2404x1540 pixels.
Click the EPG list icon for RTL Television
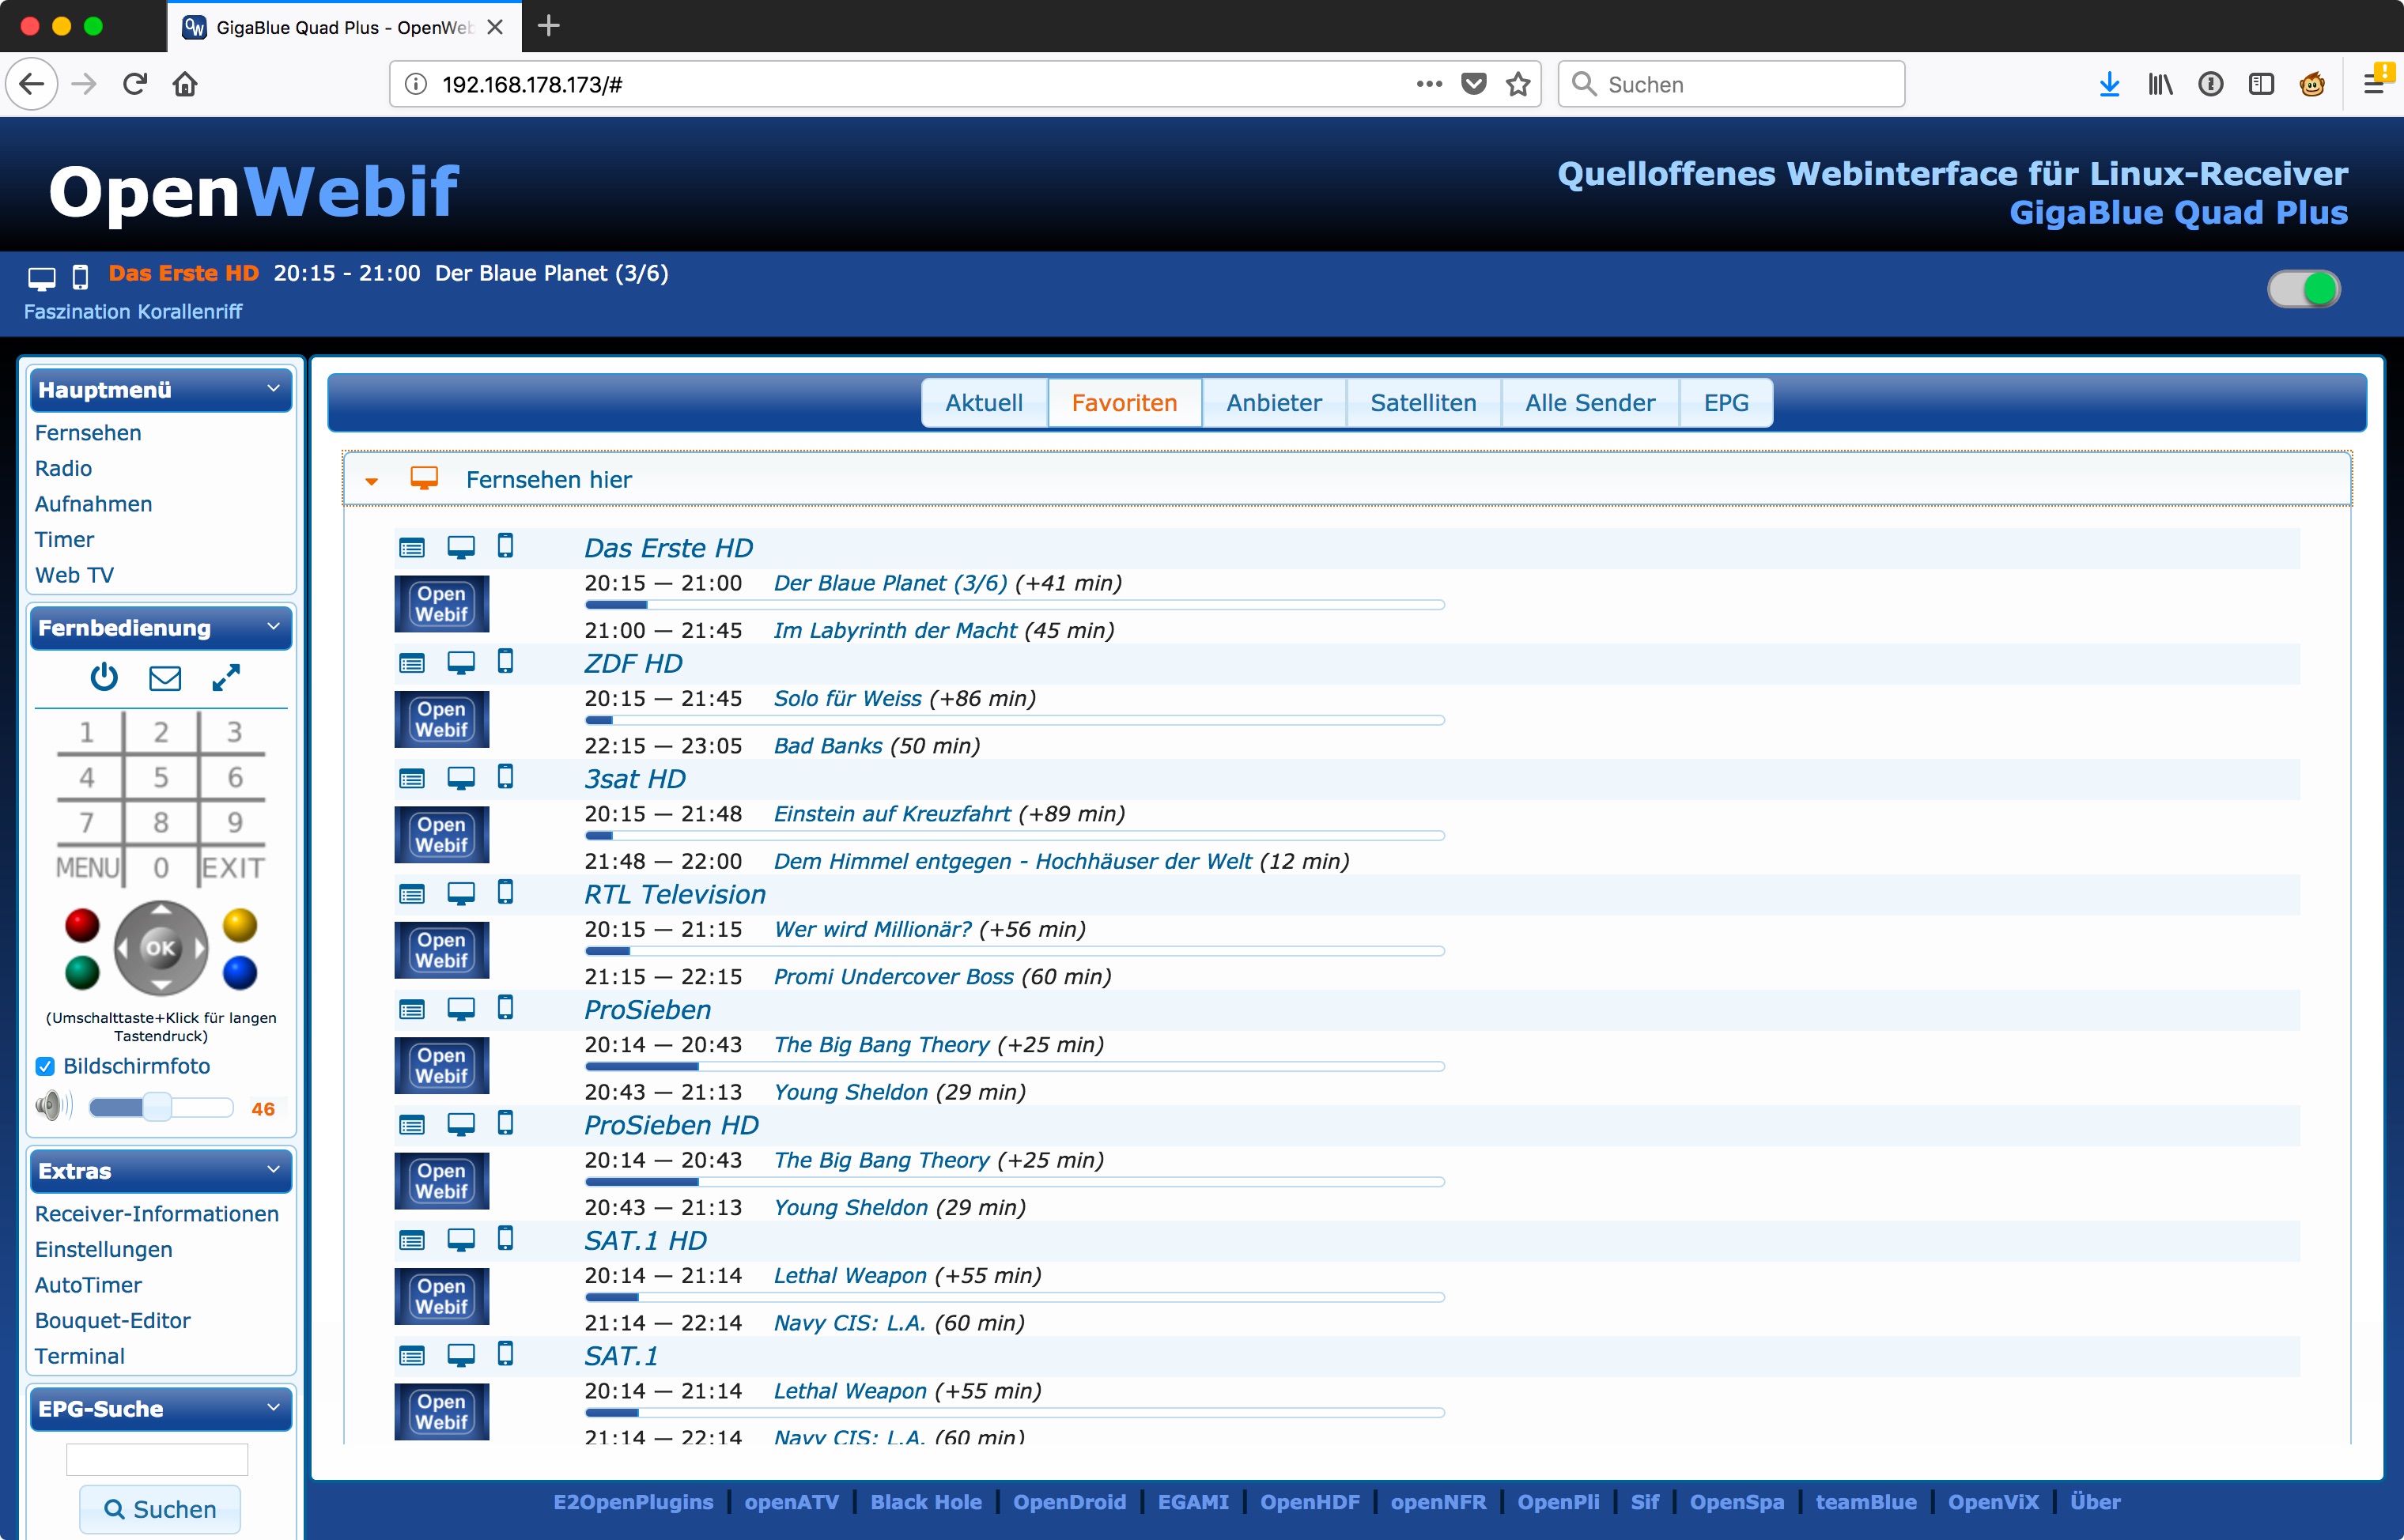point(412,894)
